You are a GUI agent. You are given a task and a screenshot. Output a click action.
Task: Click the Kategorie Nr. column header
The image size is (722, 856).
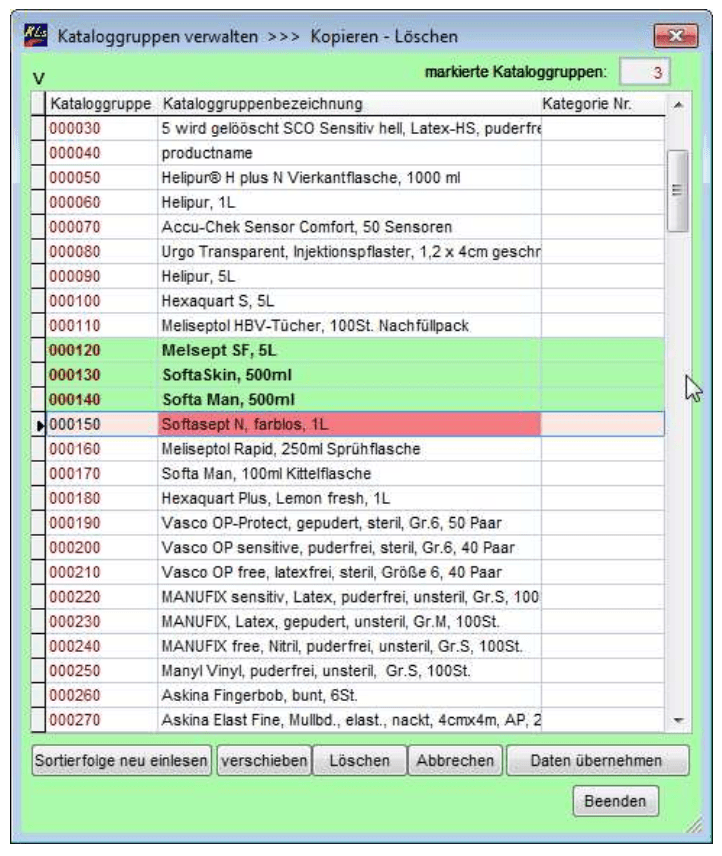pos(602,104)
